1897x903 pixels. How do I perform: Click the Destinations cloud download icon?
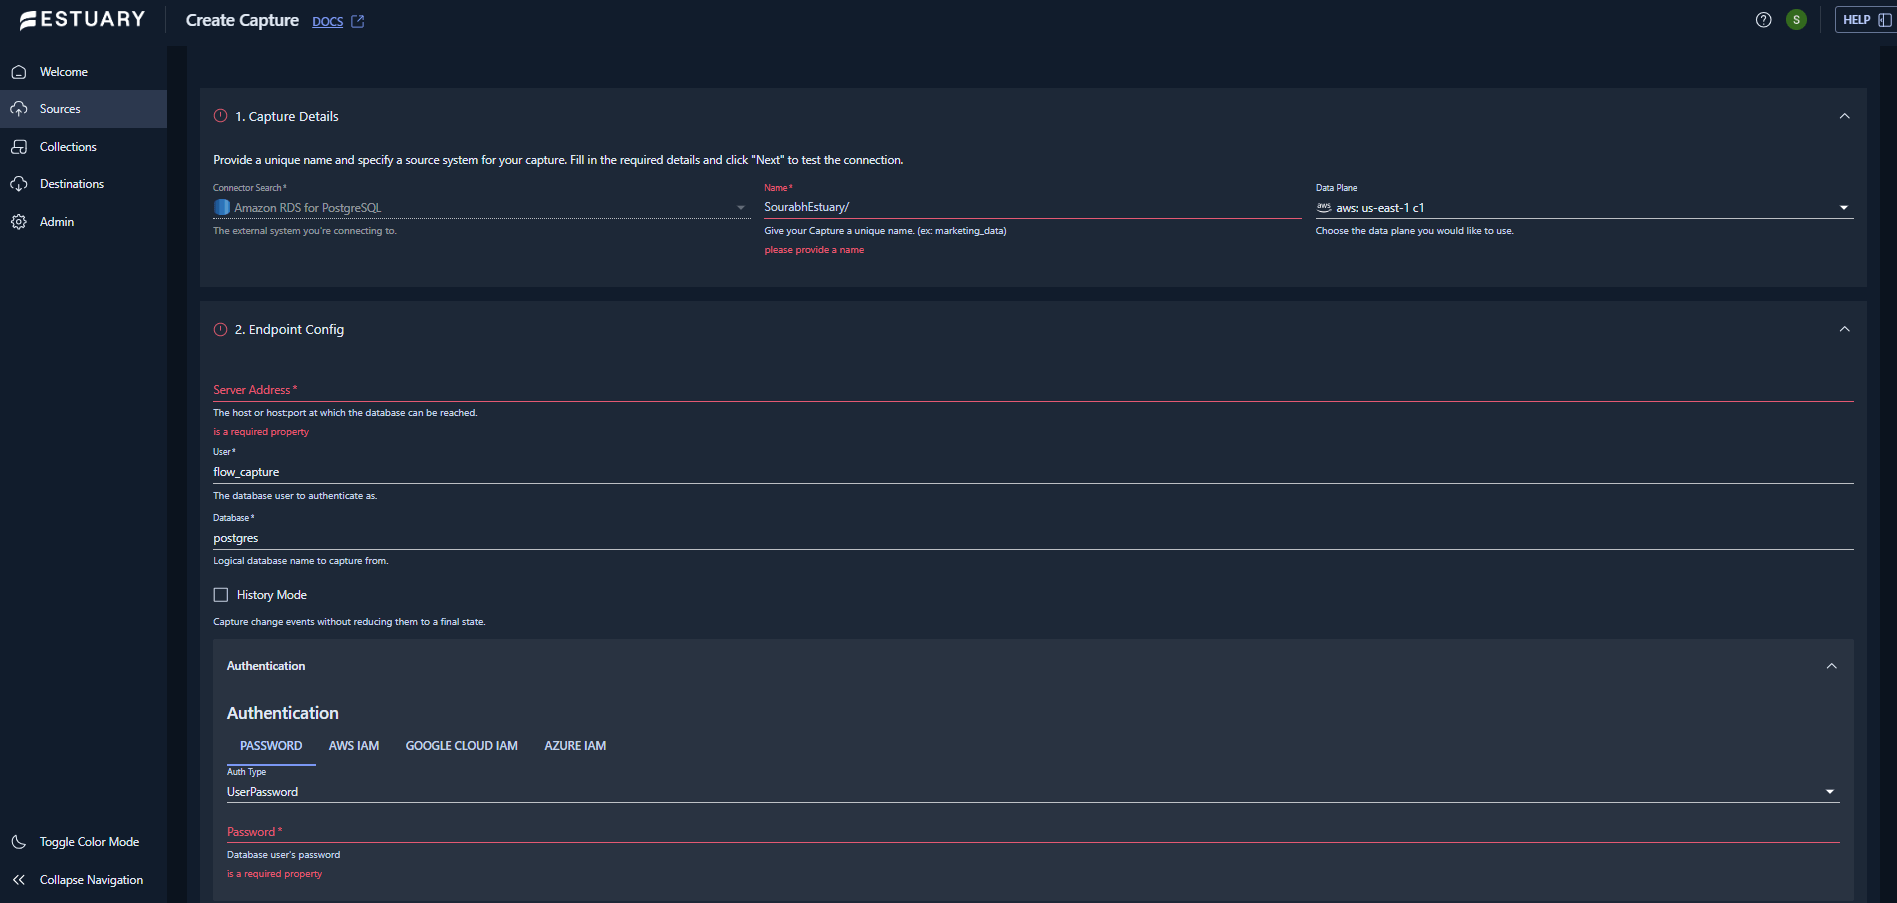click(x=19, y=184)
